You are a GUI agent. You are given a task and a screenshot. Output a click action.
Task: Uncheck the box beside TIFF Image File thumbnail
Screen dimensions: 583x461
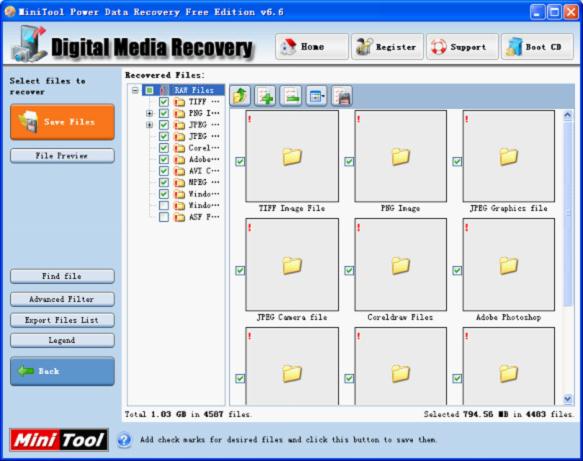[x=240, y=161]
